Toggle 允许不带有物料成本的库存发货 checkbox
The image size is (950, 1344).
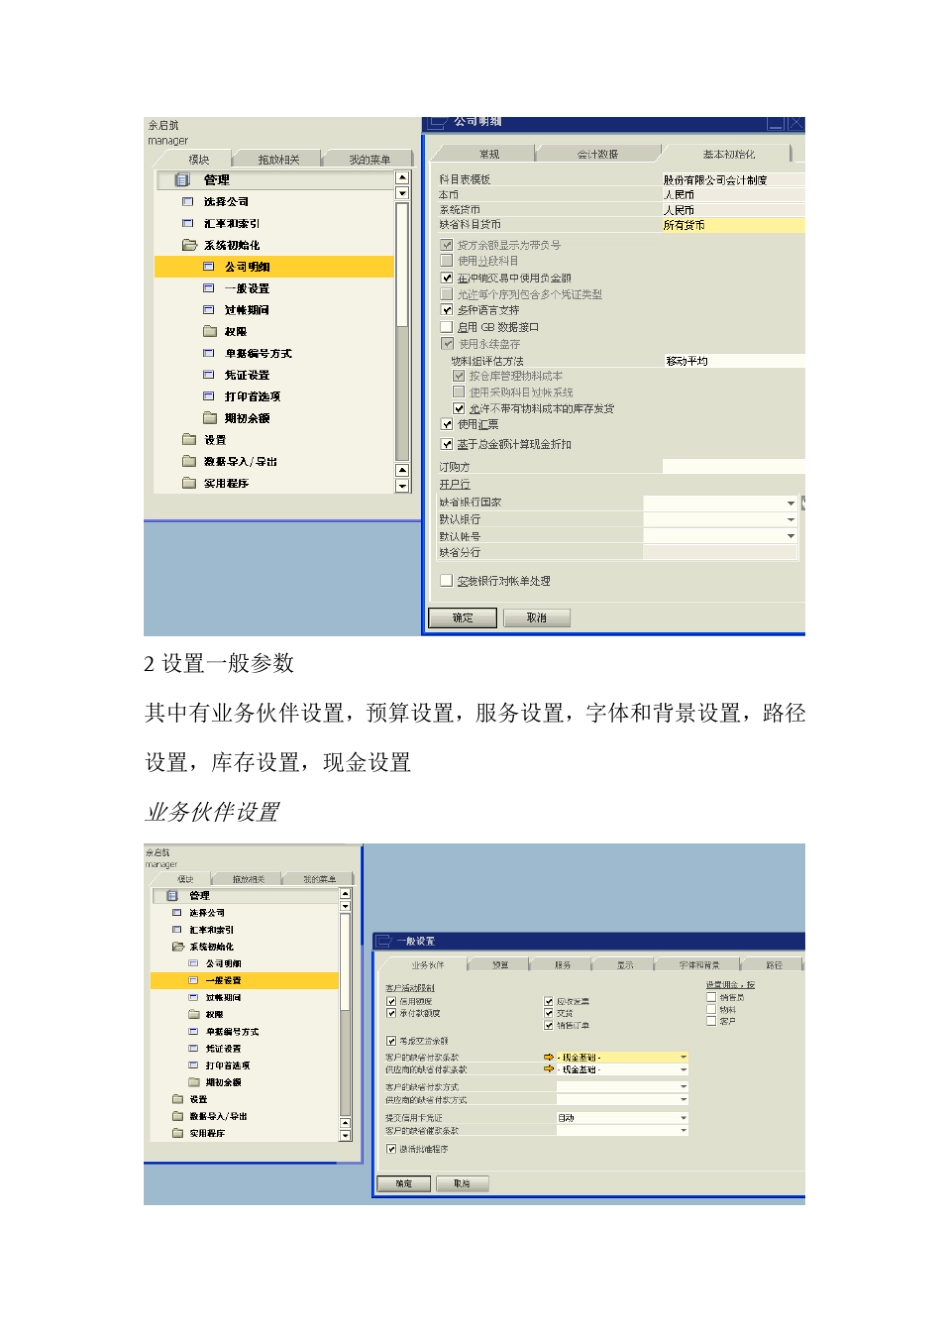tap(459, 409)
